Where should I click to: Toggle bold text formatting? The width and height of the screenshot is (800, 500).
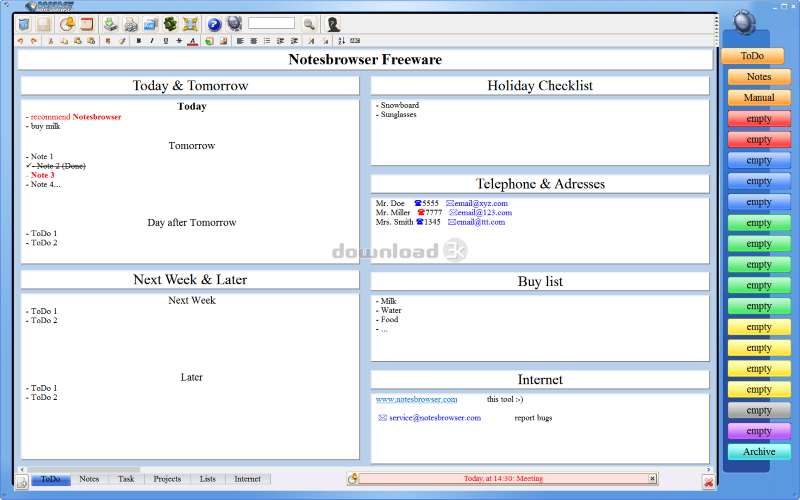(x=138, y=41)
